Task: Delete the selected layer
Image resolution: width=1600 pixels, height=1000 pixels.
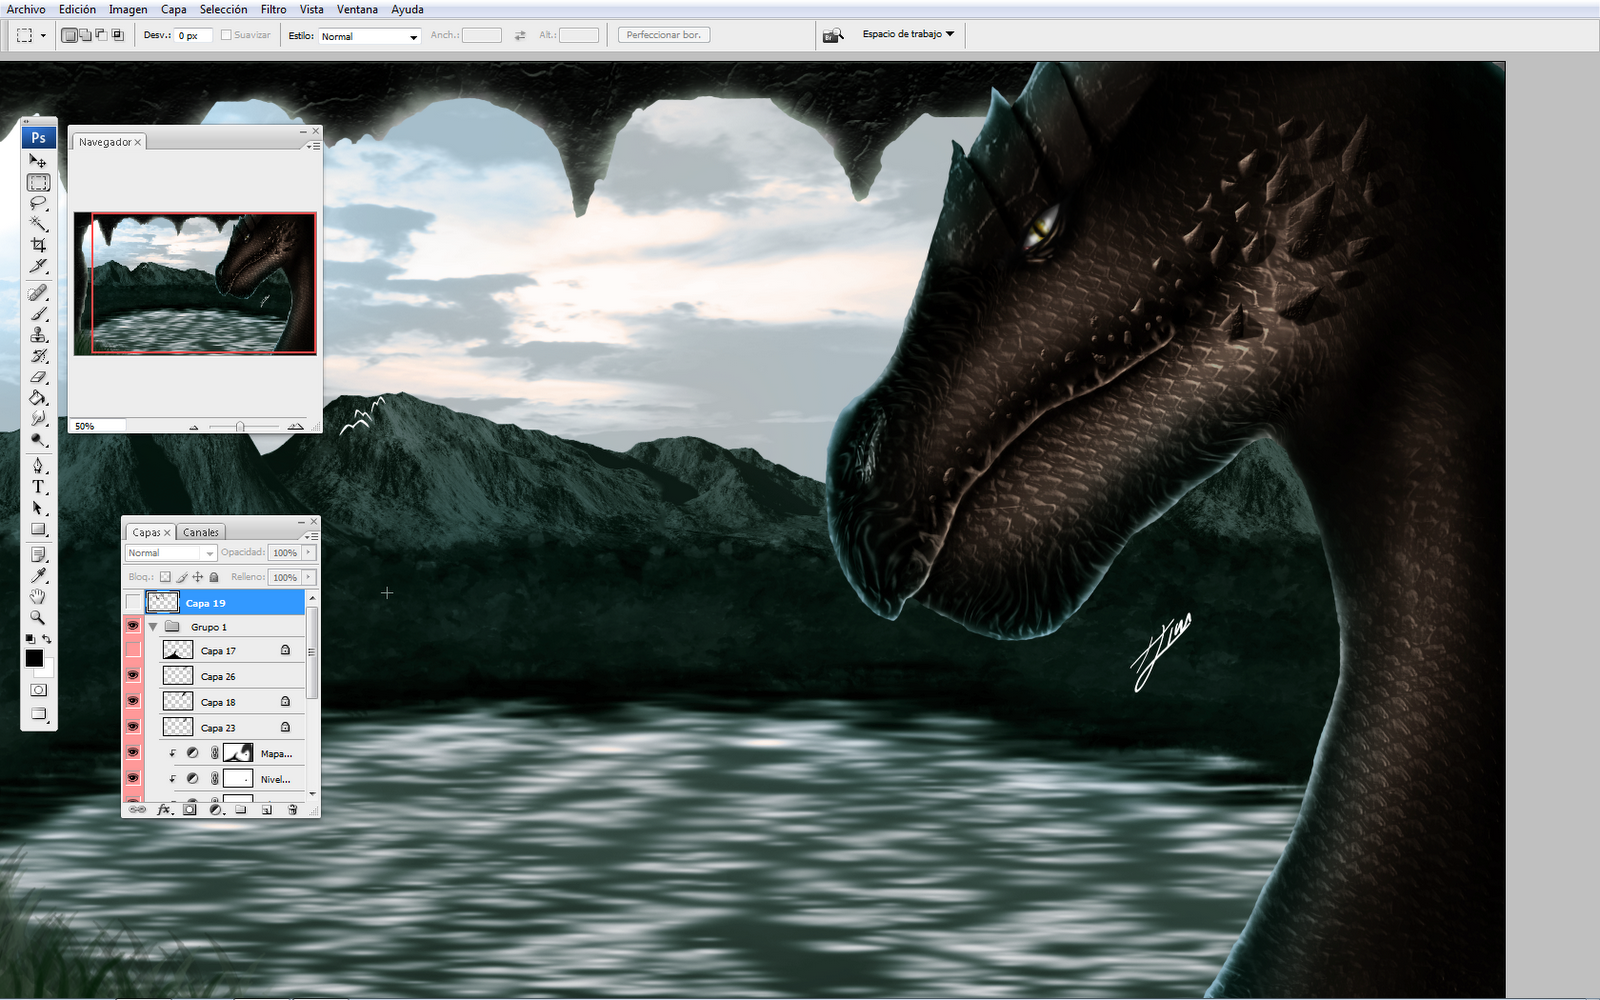Action: [x=293, y=809]
